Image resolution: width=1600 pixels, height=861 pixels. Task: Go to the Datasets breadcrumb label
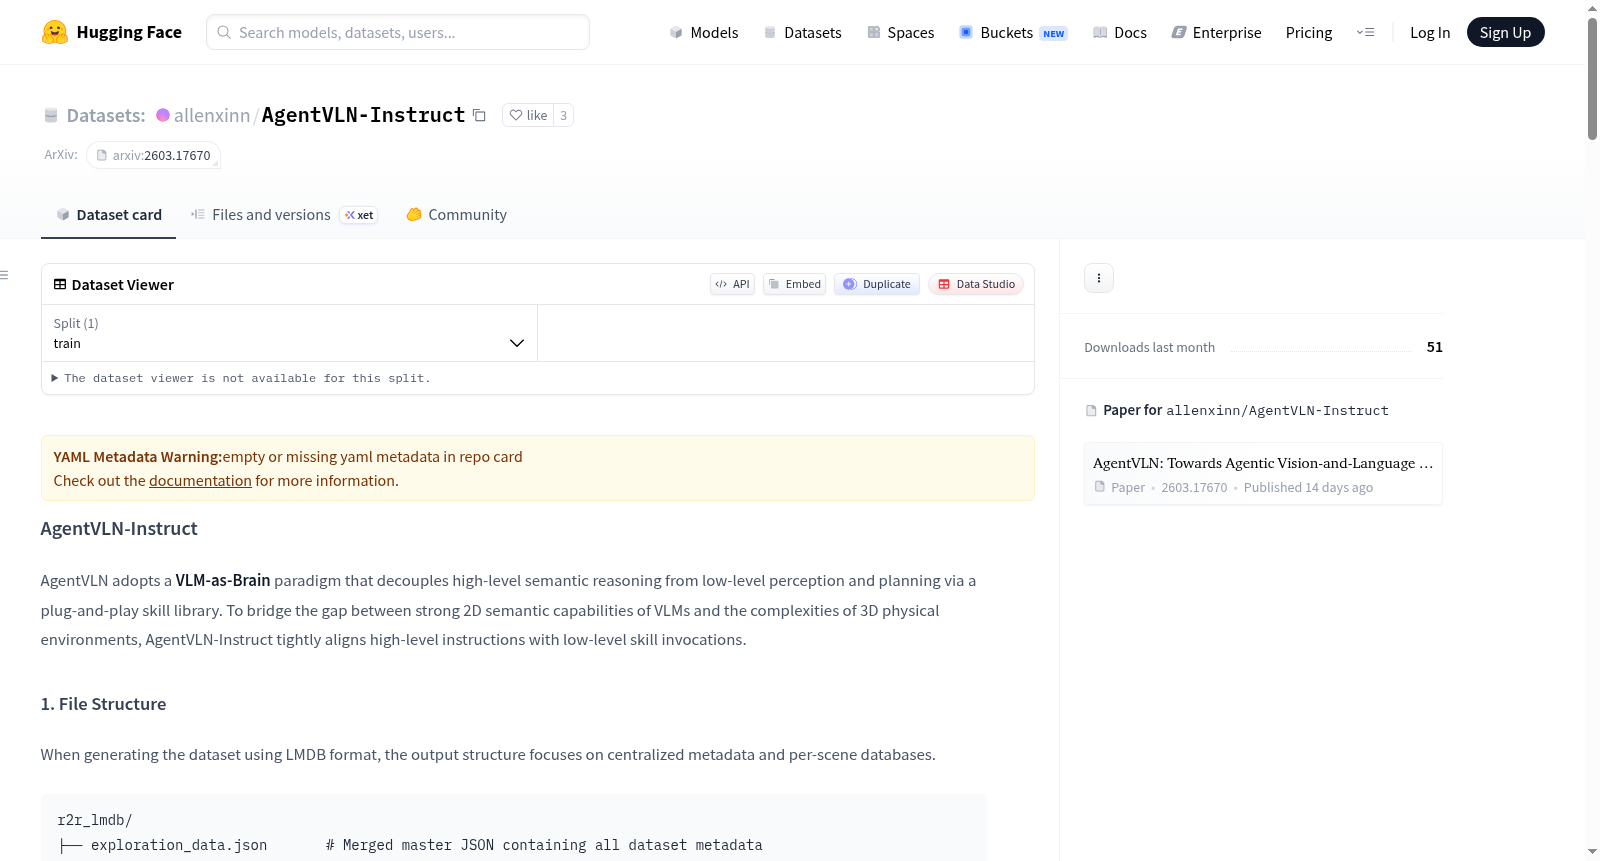click(x=106, y=115)
